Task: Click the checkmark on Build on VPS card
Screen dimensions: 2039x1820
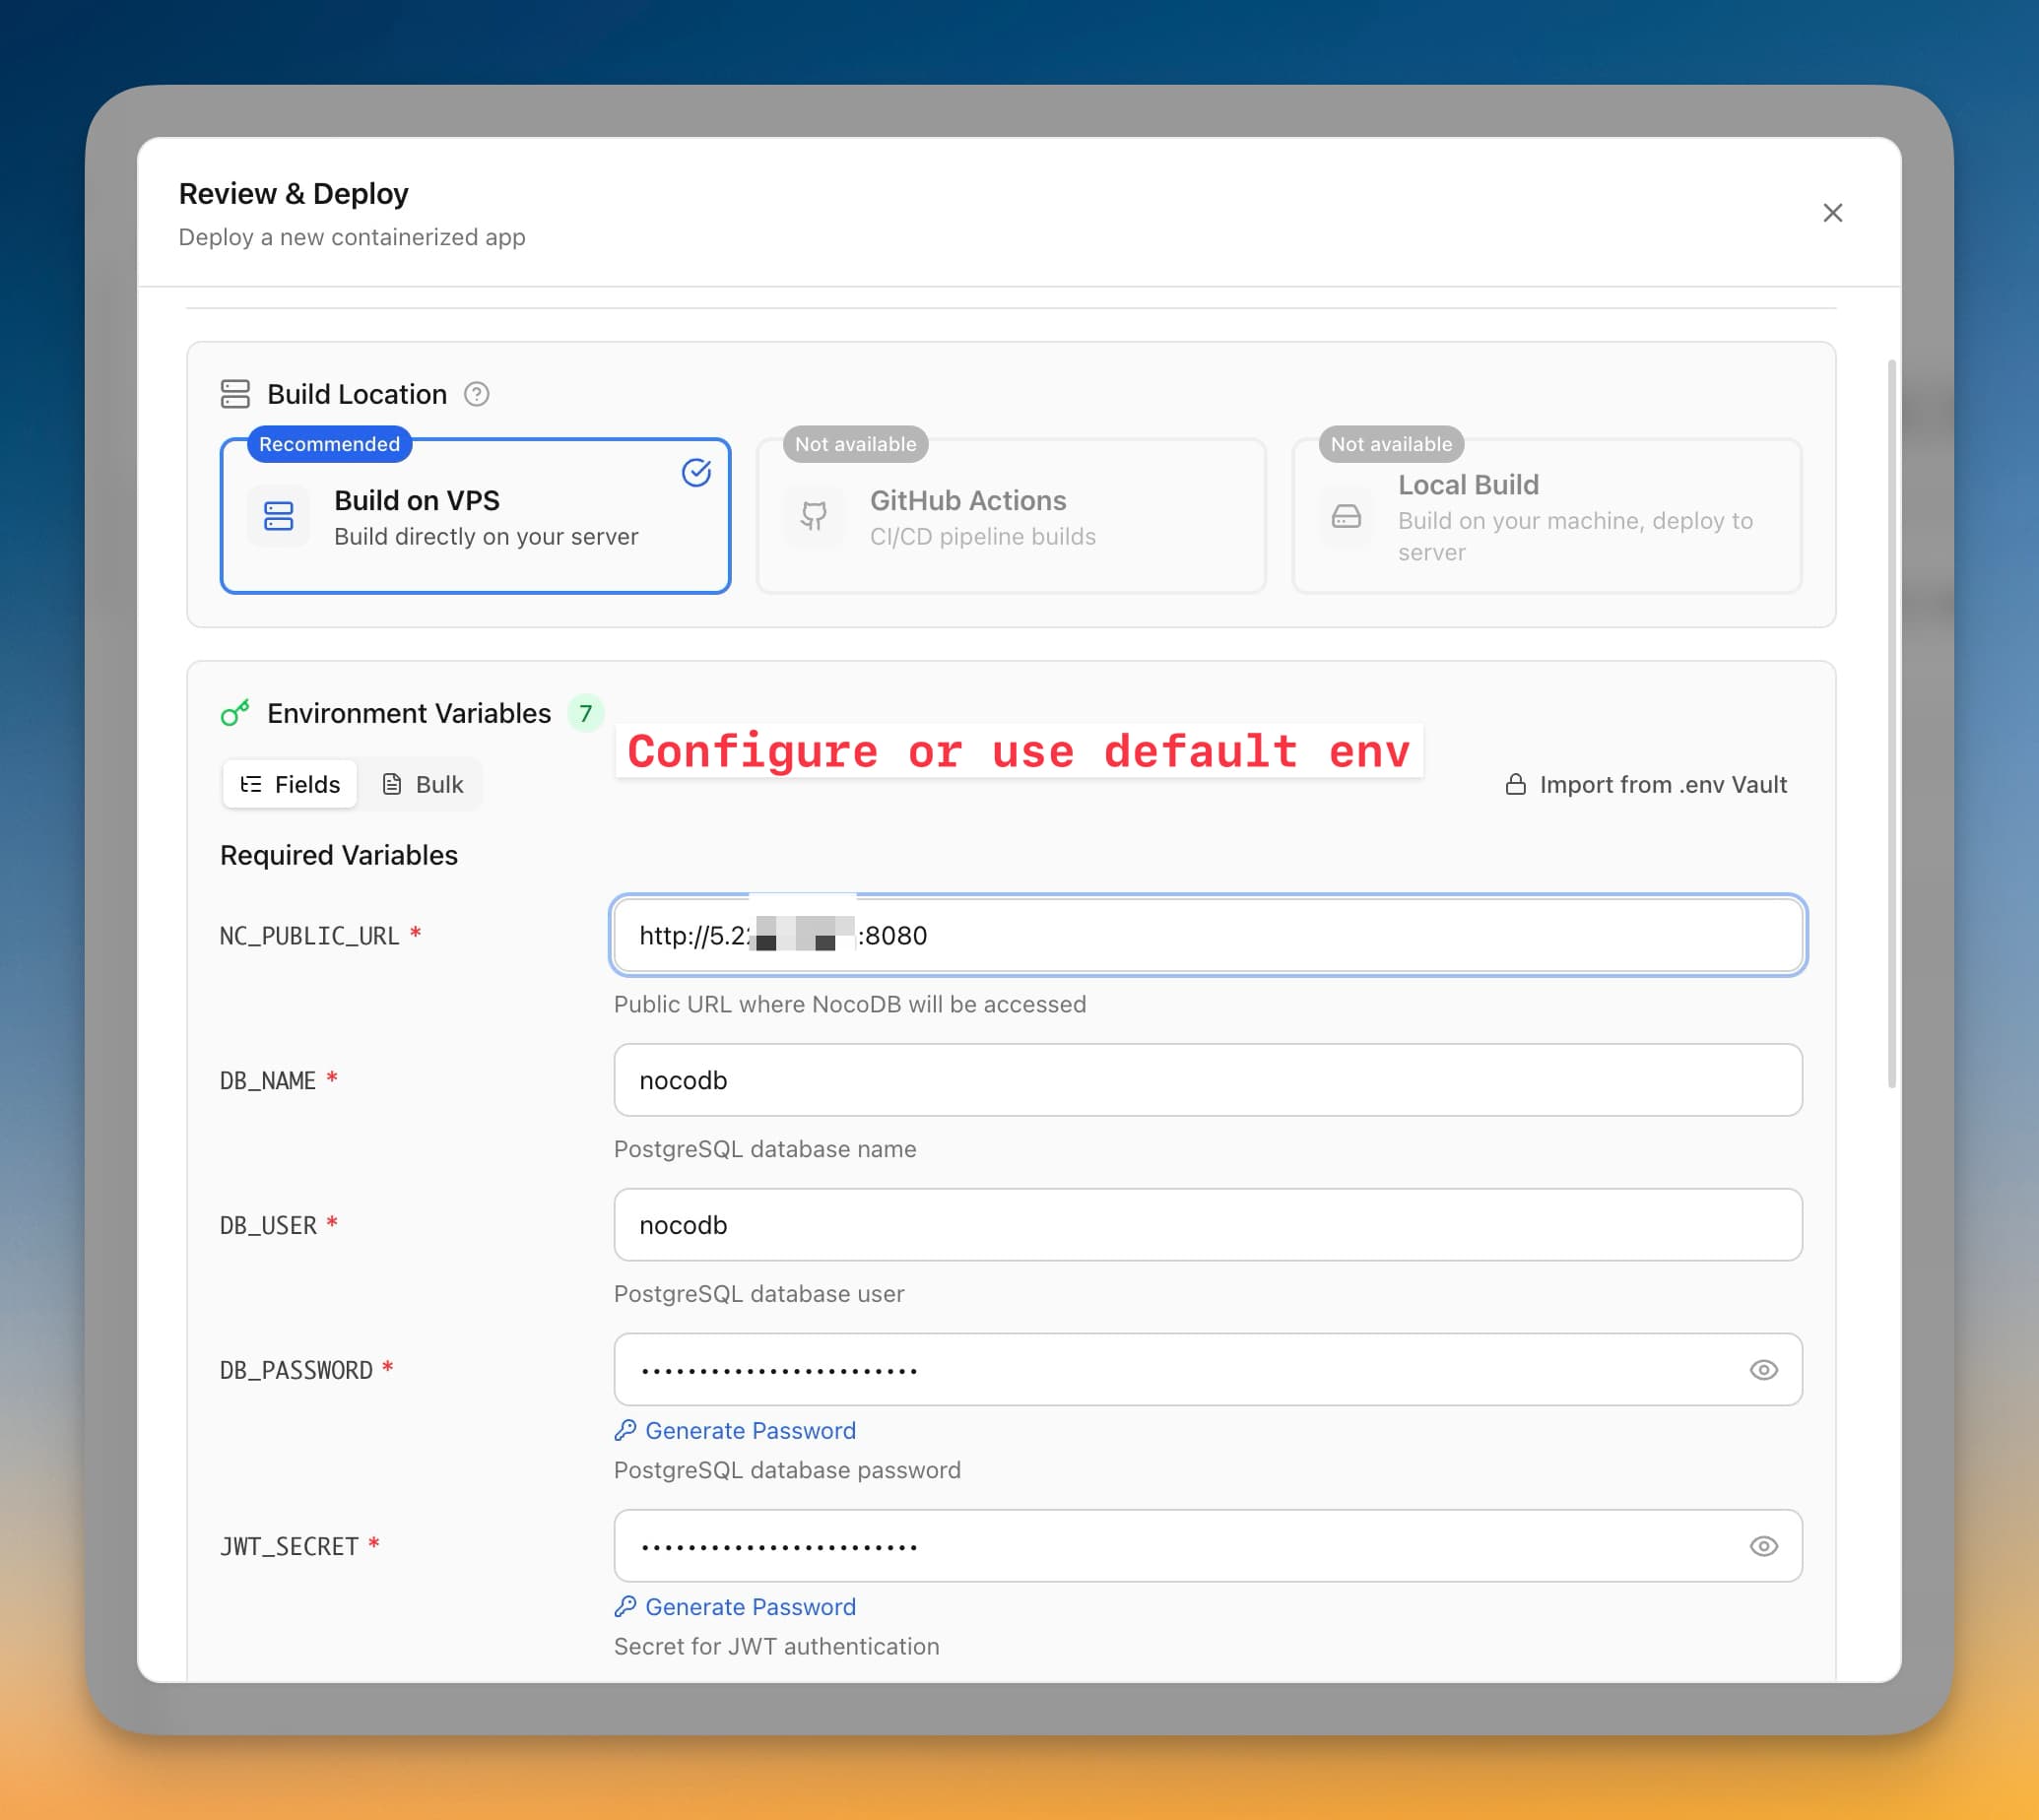Action: pyautogui.click(x=697, y=473)
